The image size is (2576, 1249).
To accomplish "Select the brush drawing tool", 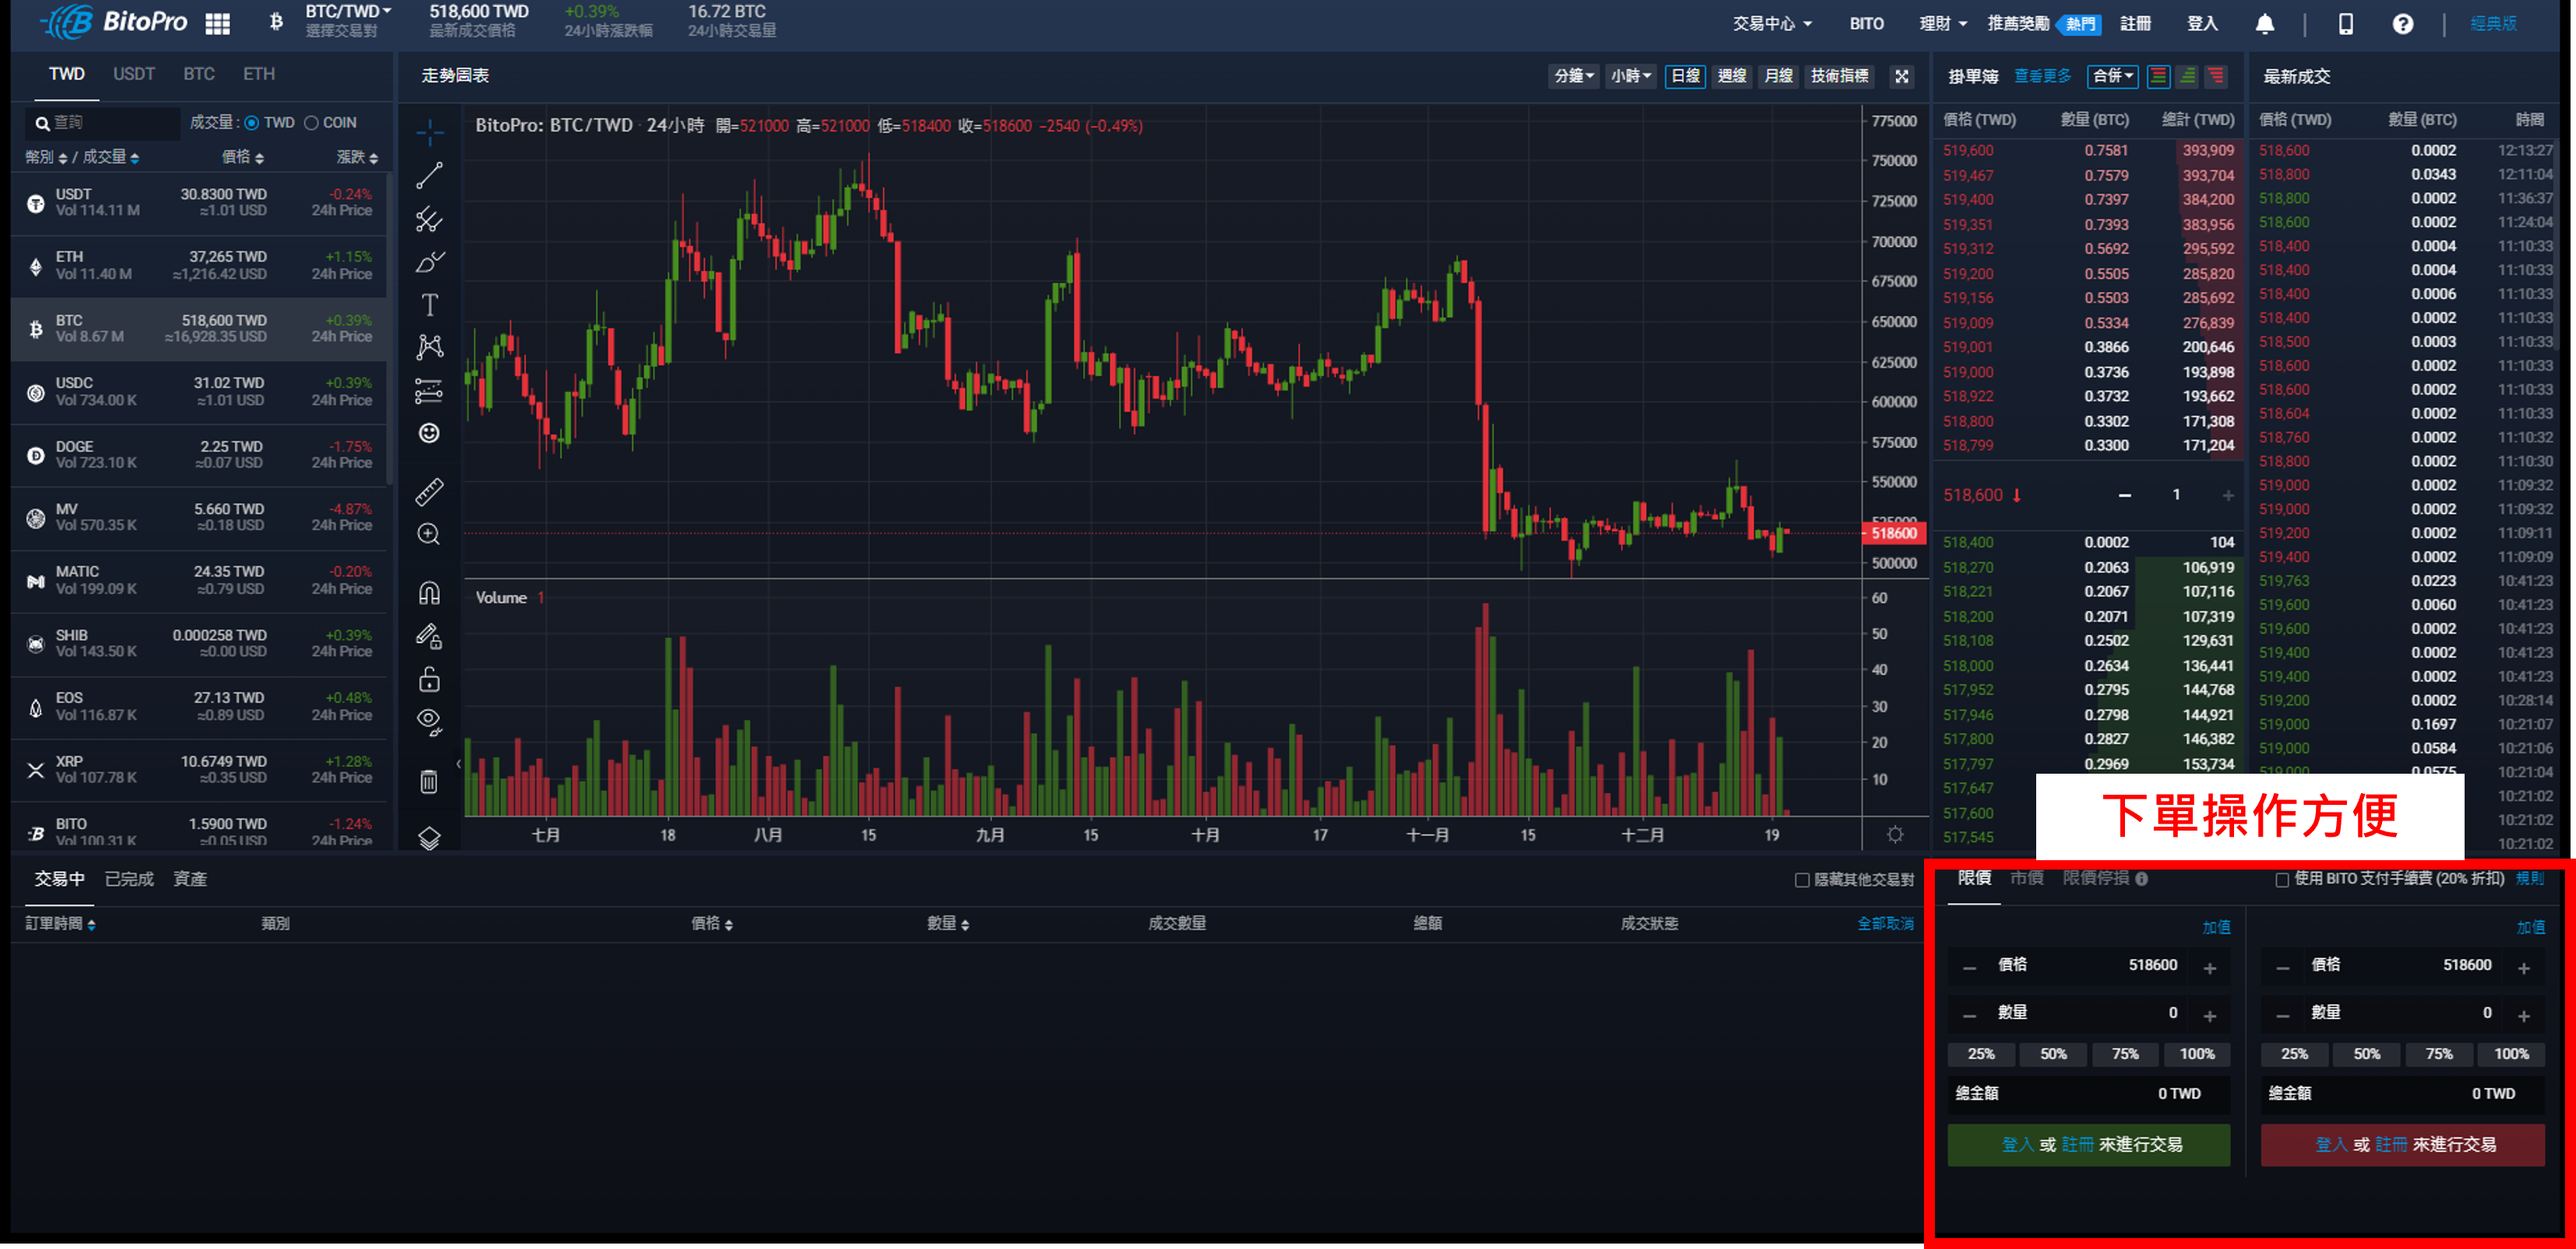I will click(430, 262).
